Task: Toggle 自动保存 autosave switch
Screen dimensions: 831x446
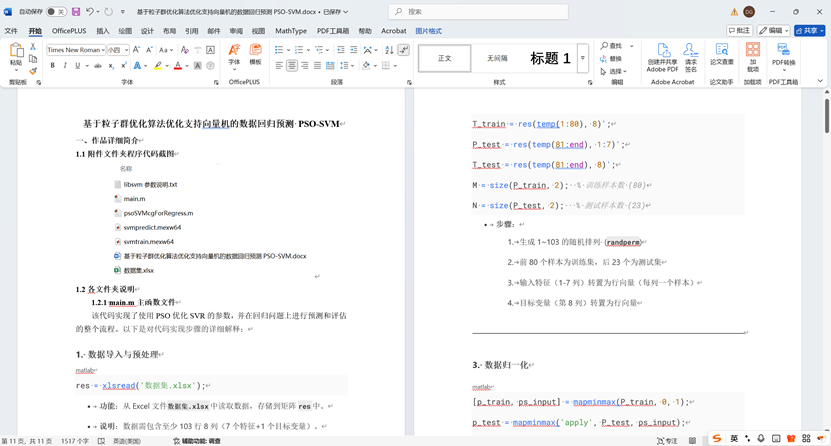Action: [56, 12]
